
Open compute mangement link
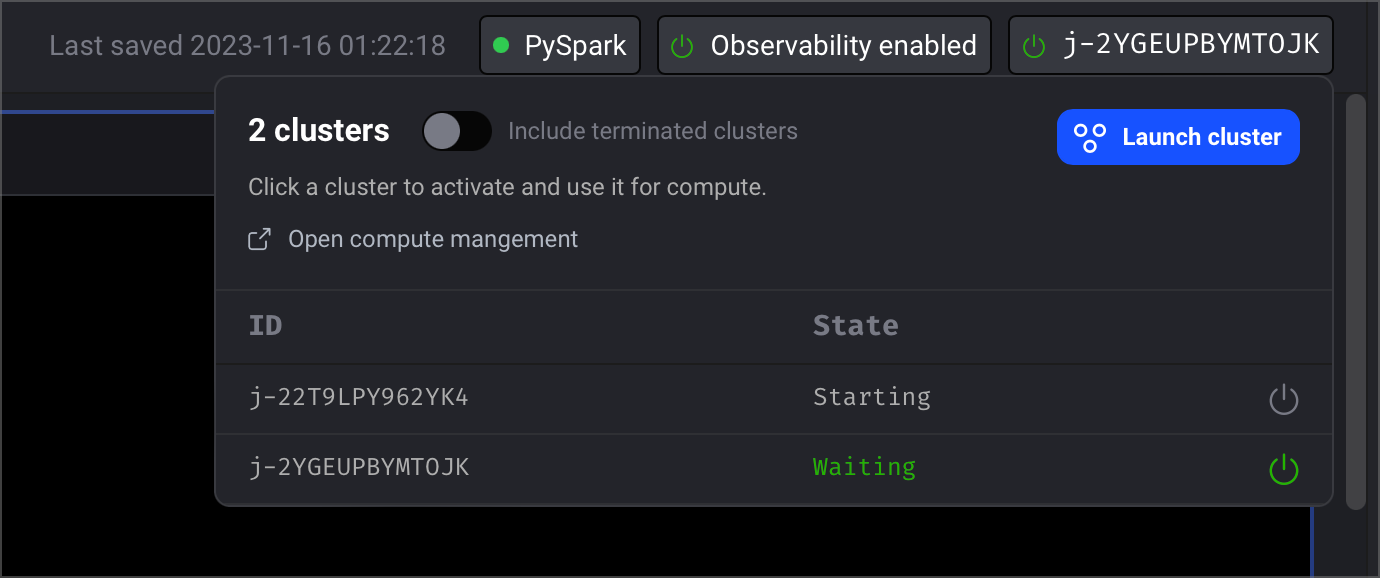click(433, 239)
